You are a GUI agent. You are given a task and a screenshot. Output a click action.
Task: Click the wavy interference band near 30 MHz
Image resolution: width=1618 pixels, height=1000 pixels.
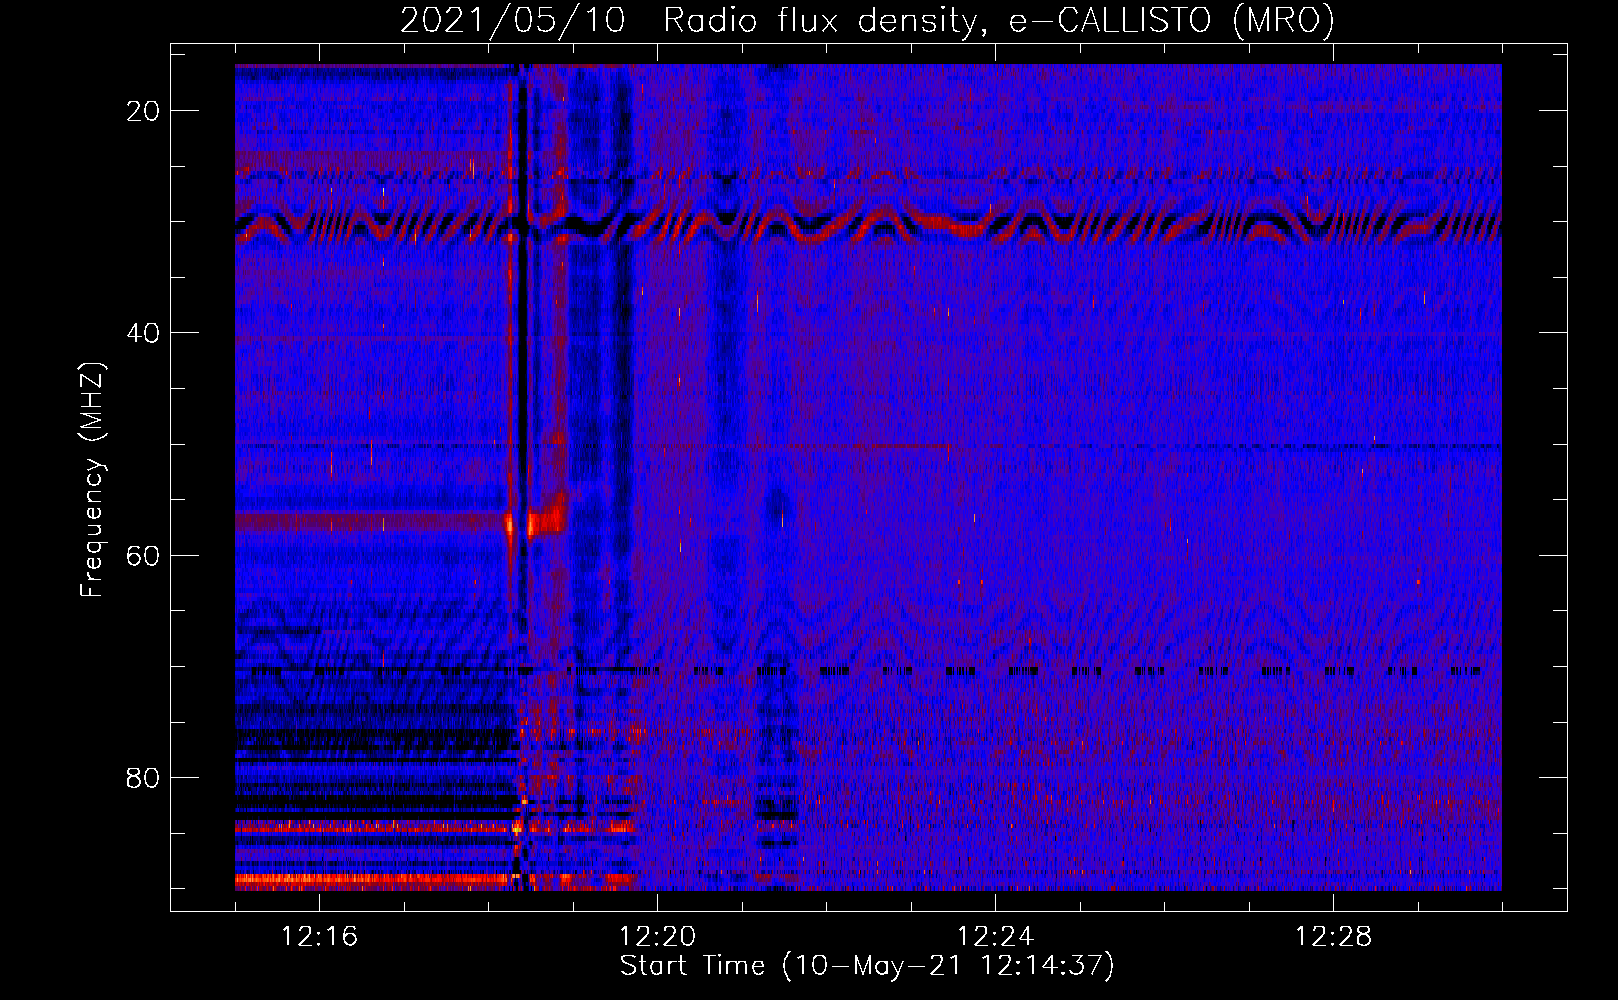point(868,227)
